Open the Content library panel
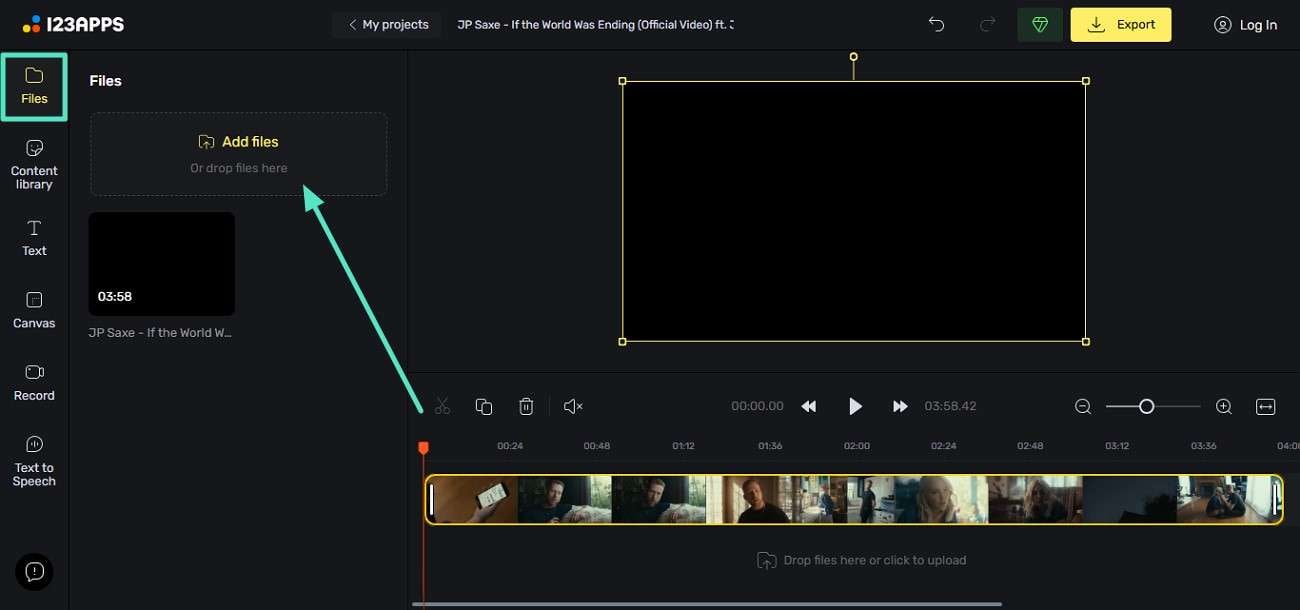Viewport: 1300px width, 610px height. [x=34, y=165]
